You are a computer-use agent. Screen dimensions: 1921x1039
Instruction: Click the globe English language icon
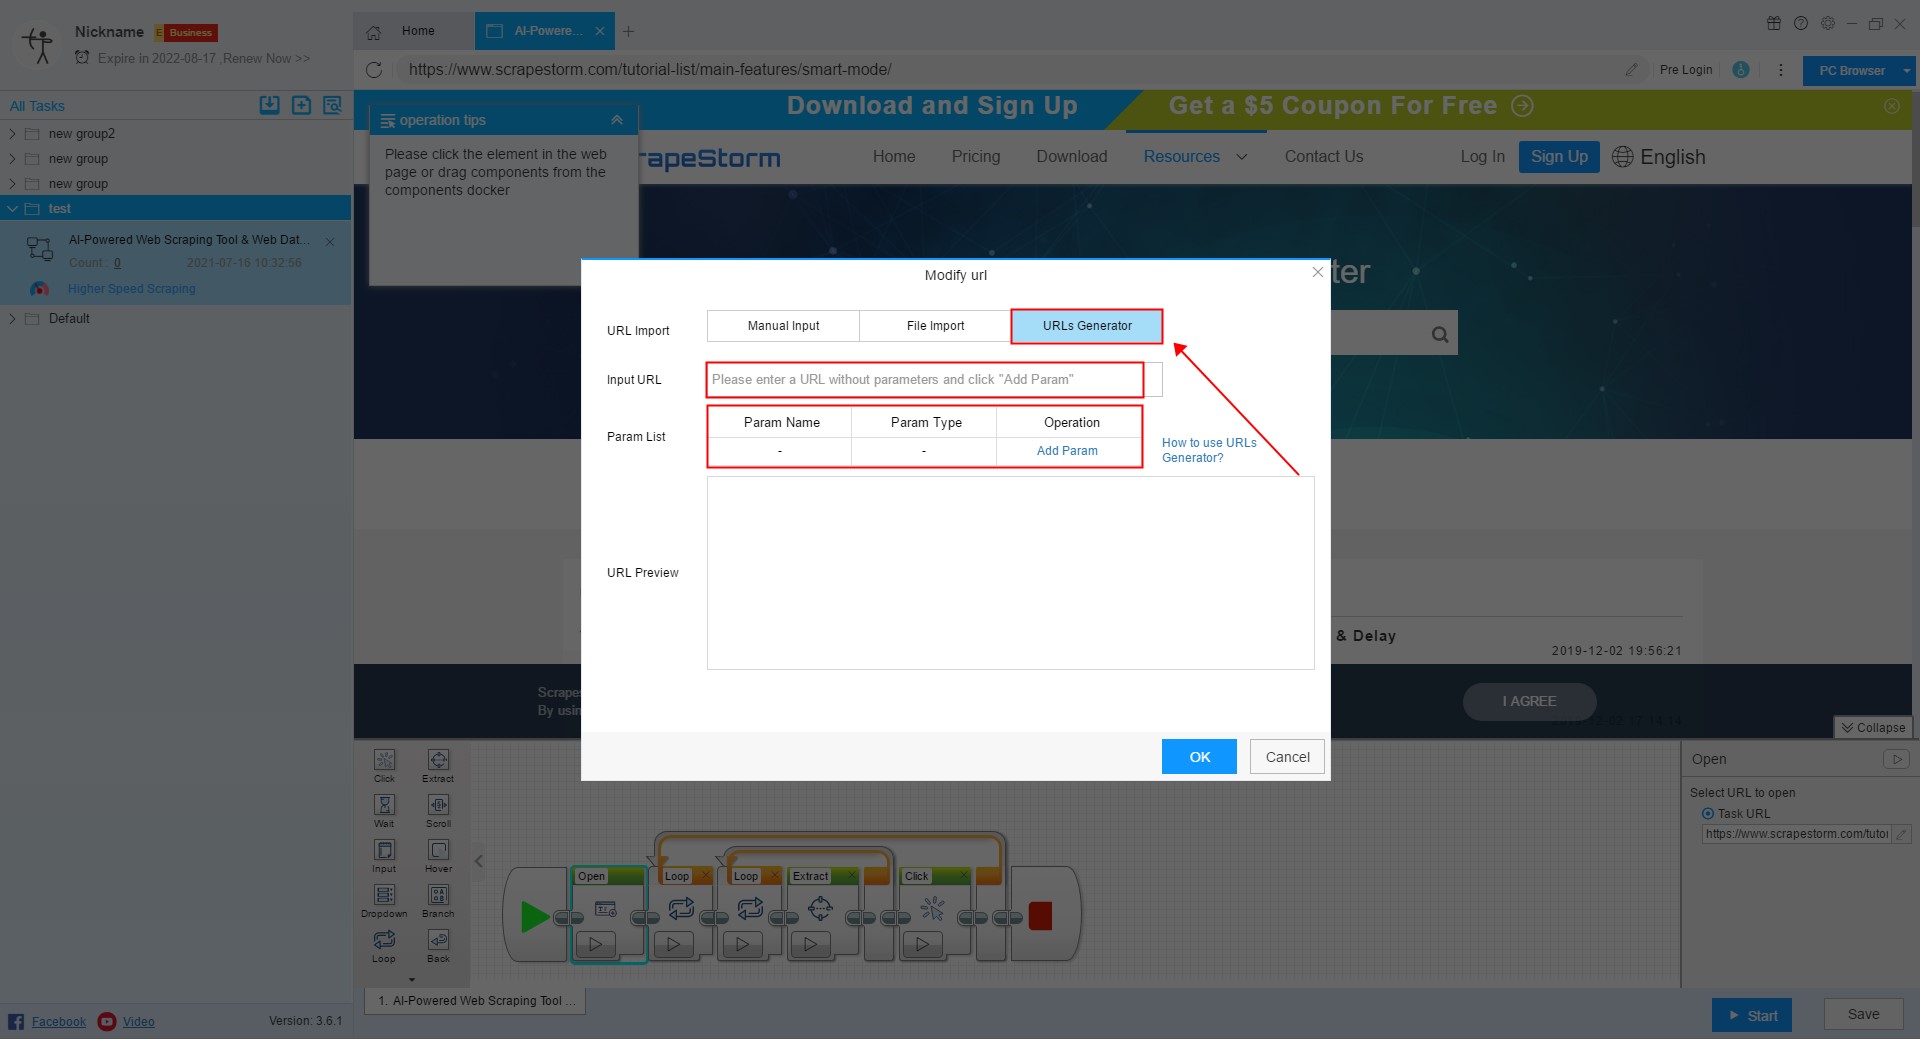(x=1622, y=157)
